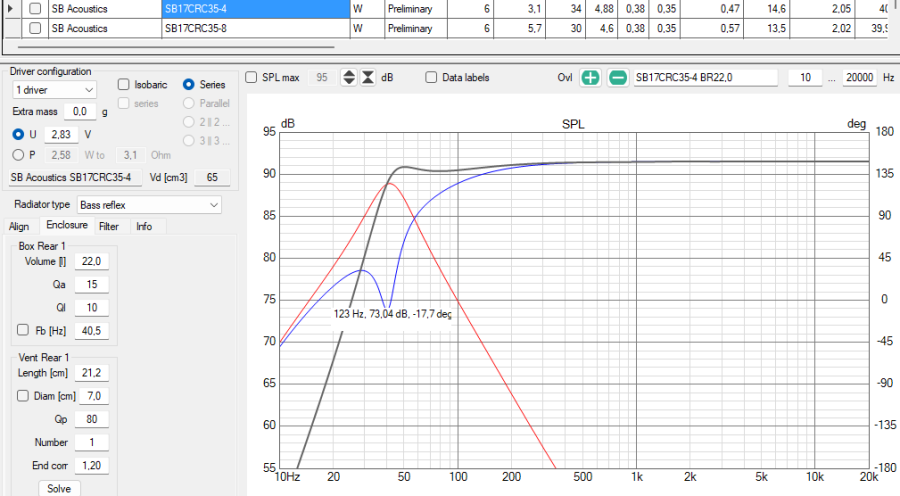Click the Ql value field
This screenshot has width=900, height=496.
click(91, 308)
